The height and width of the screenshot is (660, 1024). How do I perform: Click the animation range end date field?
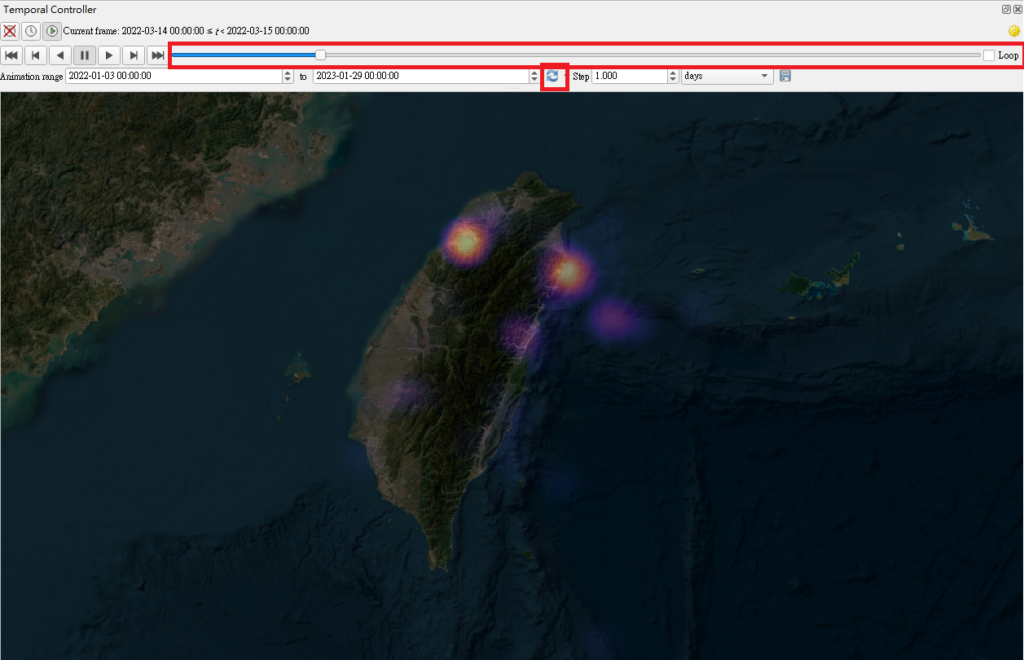click(421, 76)
